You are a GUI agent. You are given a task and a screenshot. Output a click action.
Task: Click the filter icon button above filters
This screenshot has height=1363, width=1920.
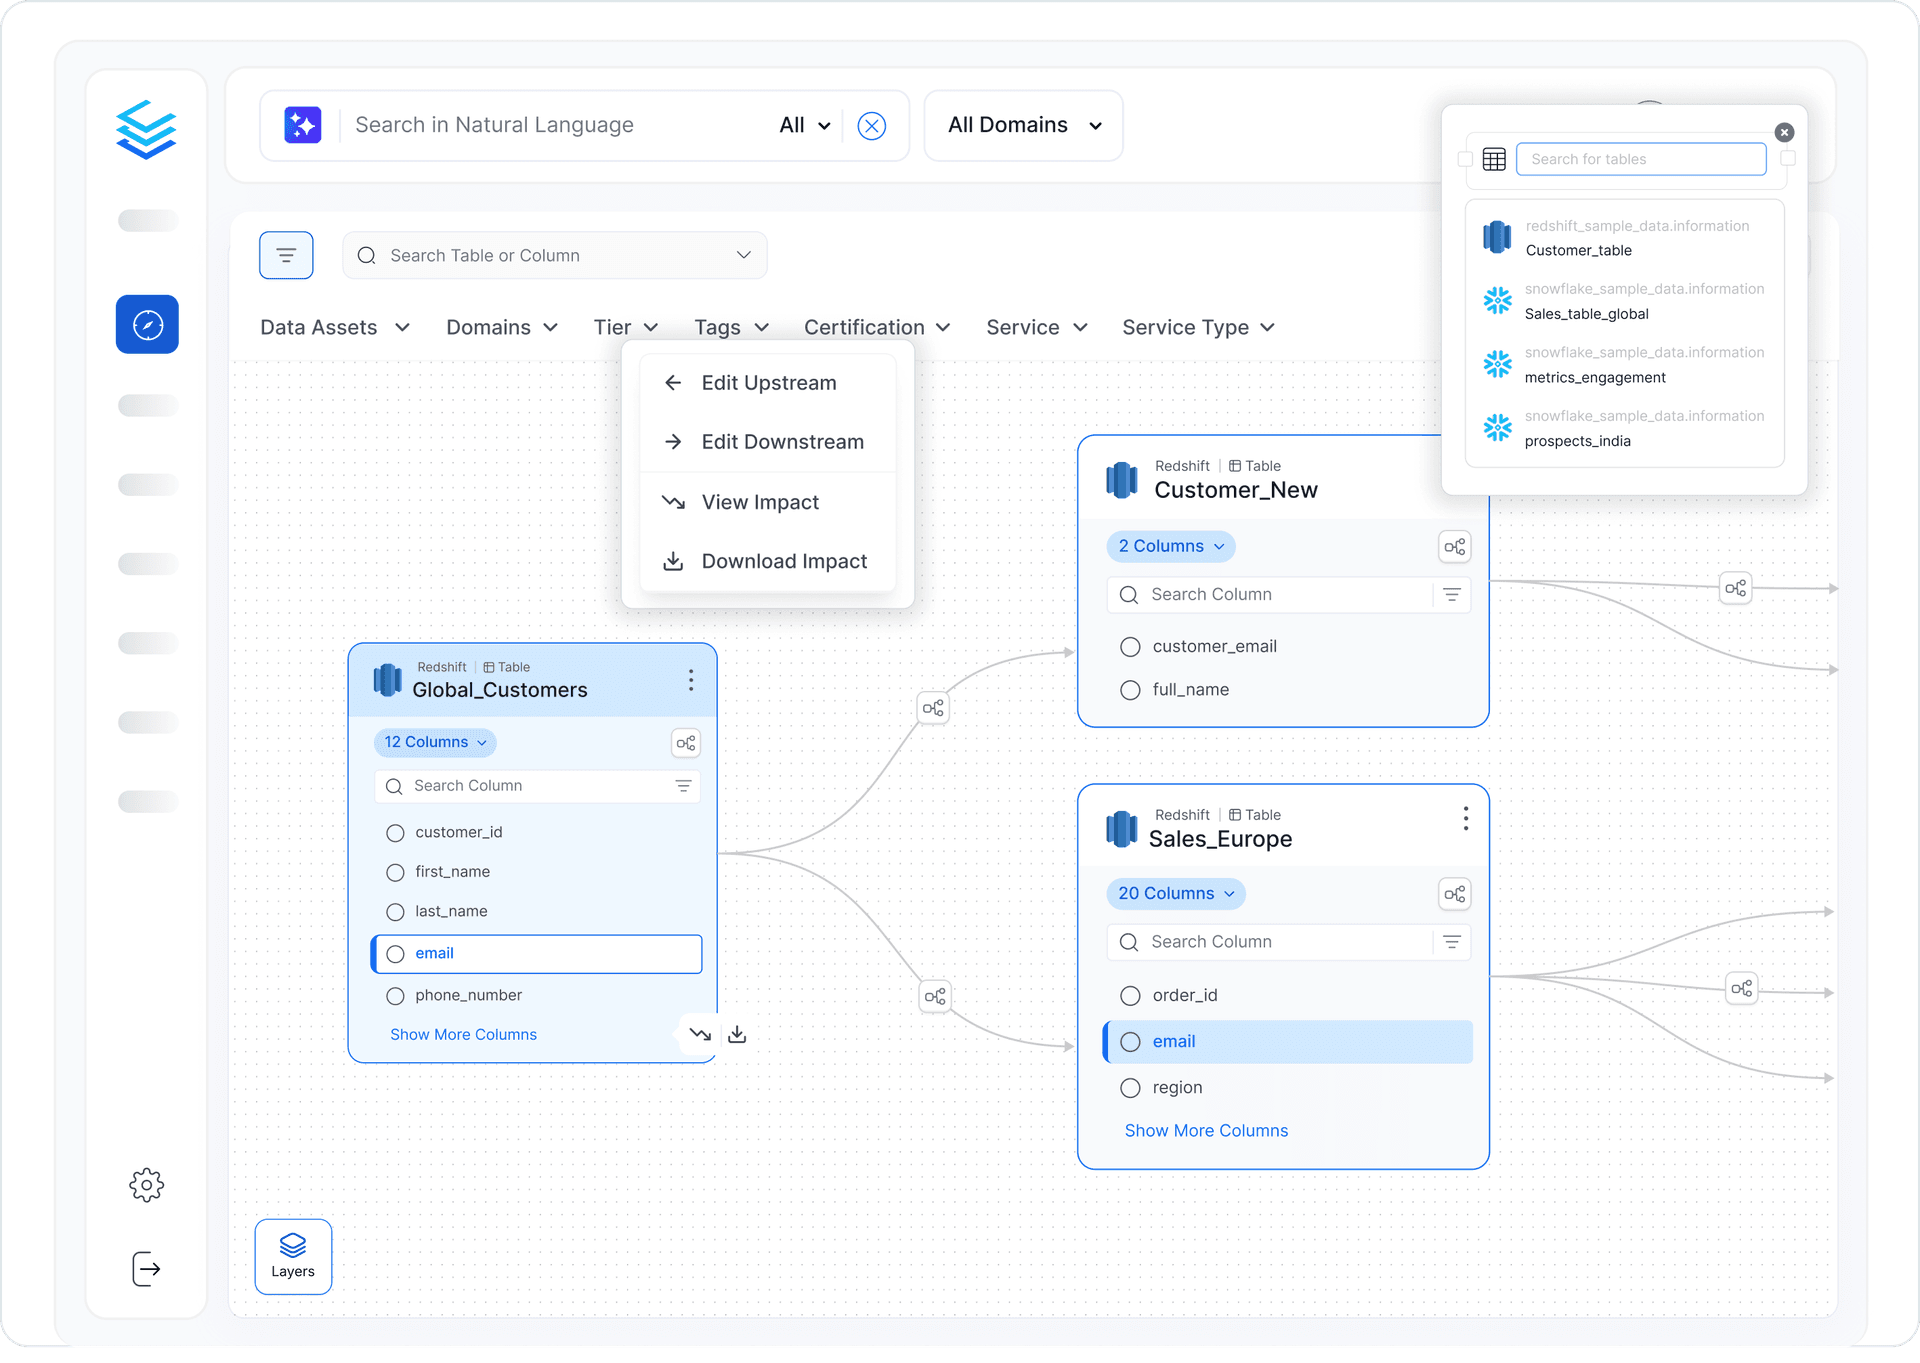pyautogui.click(x=286, y=255)
